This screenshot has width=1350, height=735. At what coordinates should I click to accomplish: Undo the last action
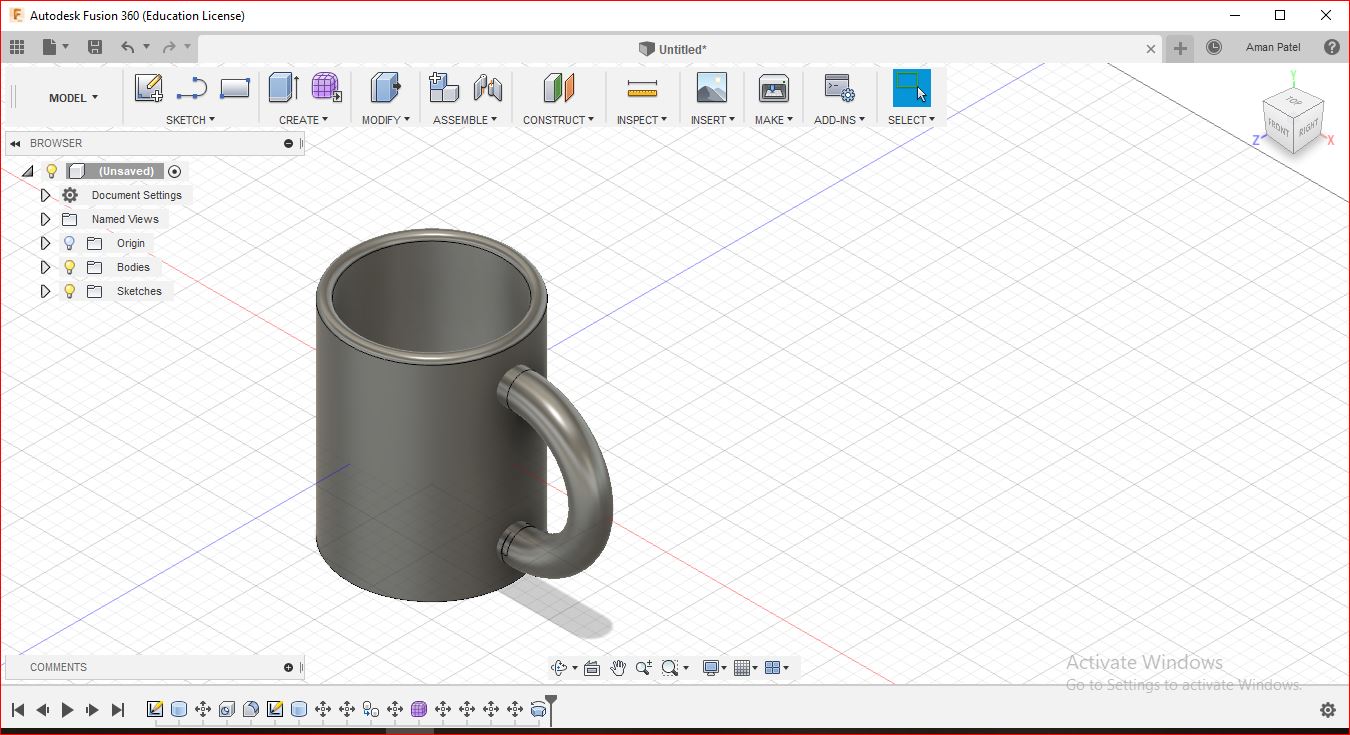(127, 47)
